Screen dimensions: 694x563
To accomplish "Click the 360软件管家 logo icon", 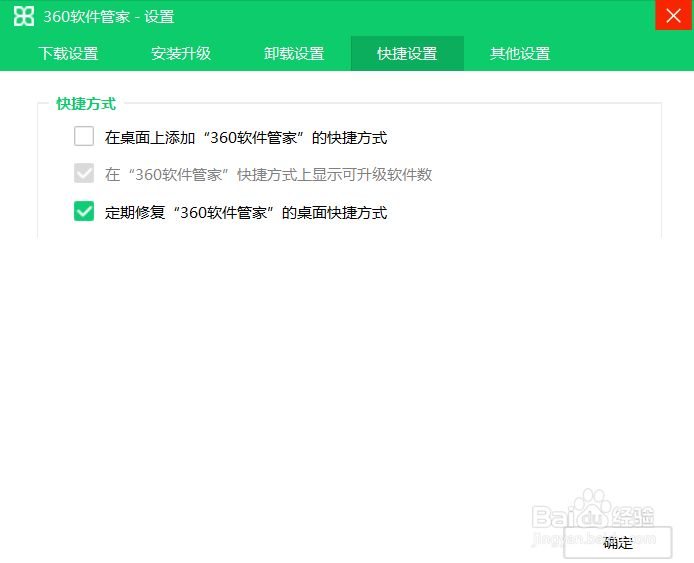I will [23, 16].
